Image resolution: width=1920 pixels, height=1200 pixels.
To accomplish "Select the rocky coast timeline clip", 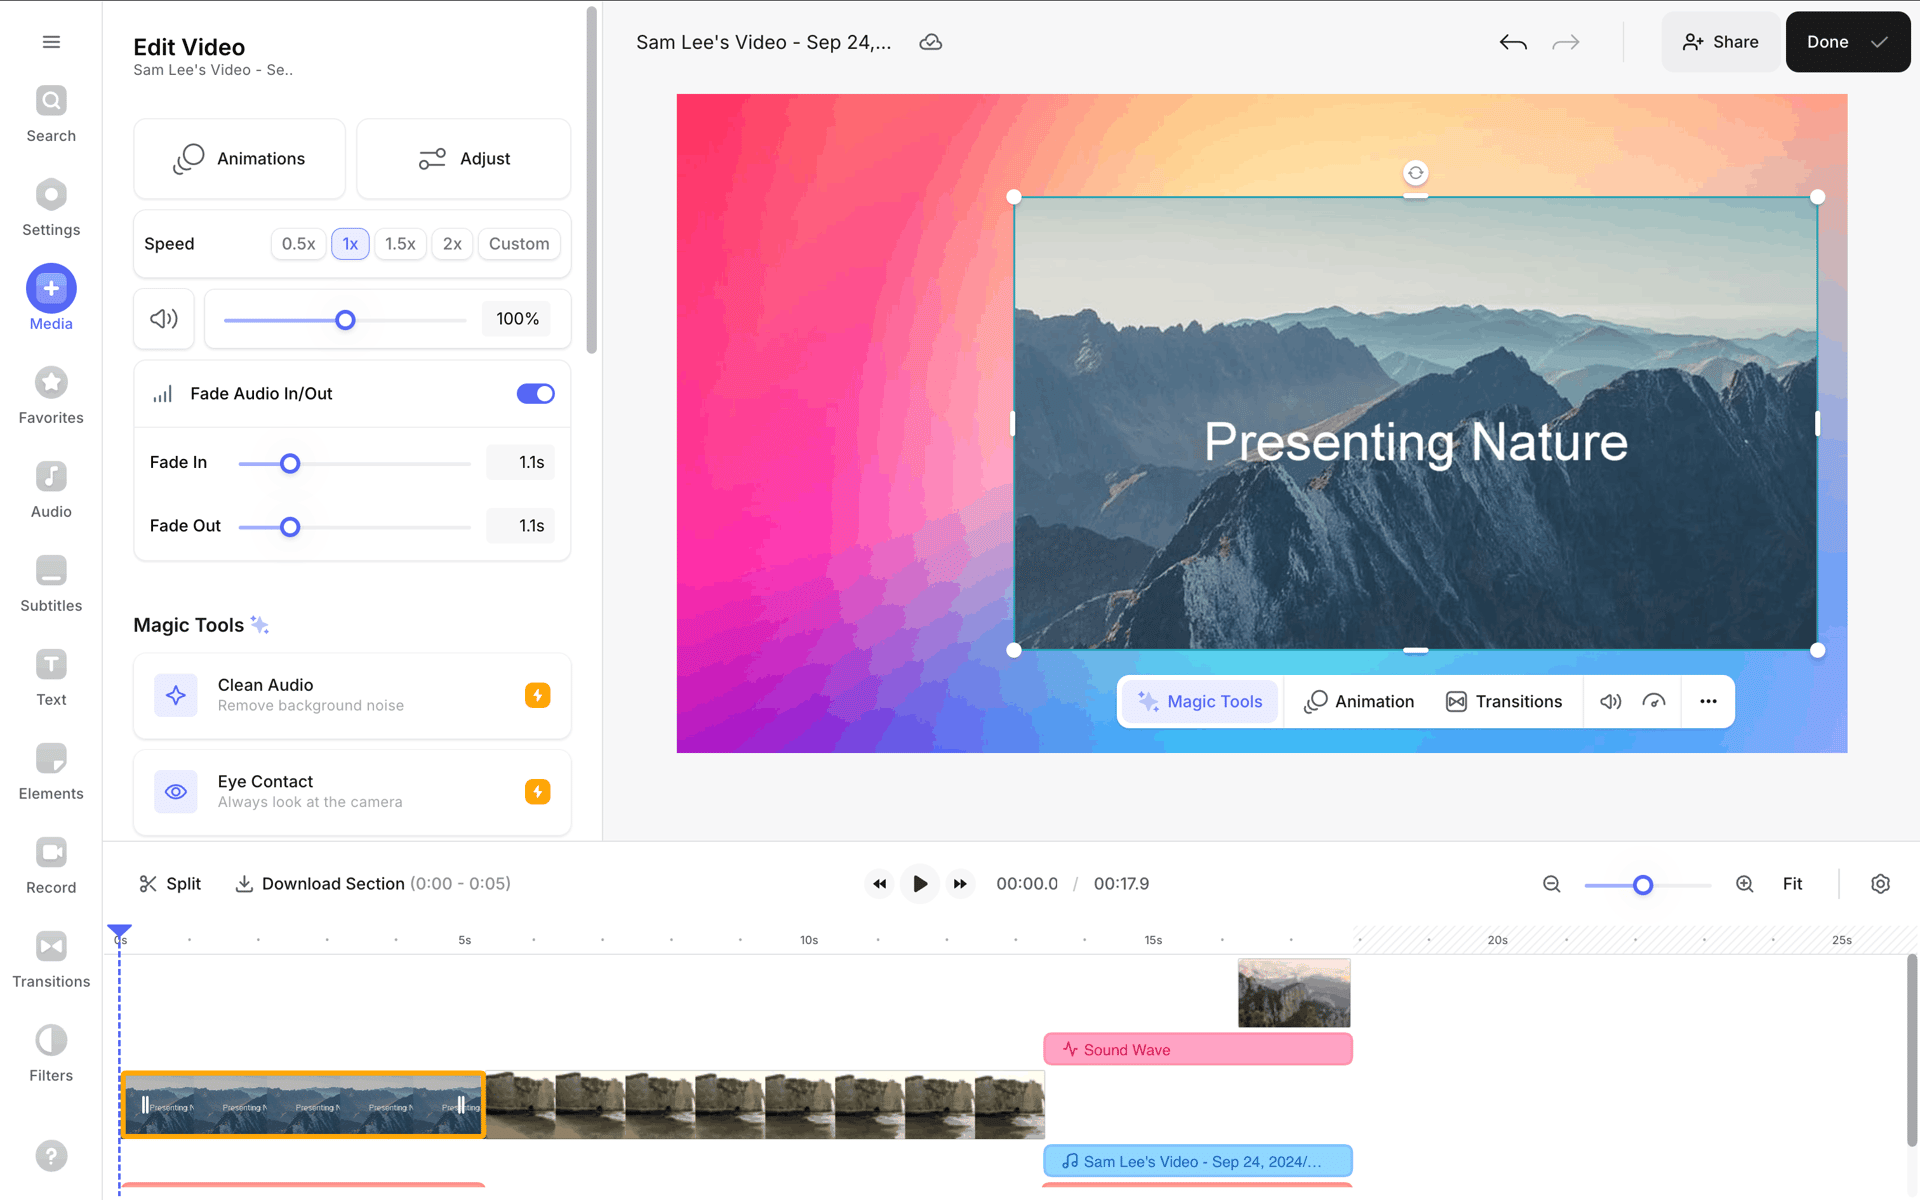I will (x=765, y=1106).
